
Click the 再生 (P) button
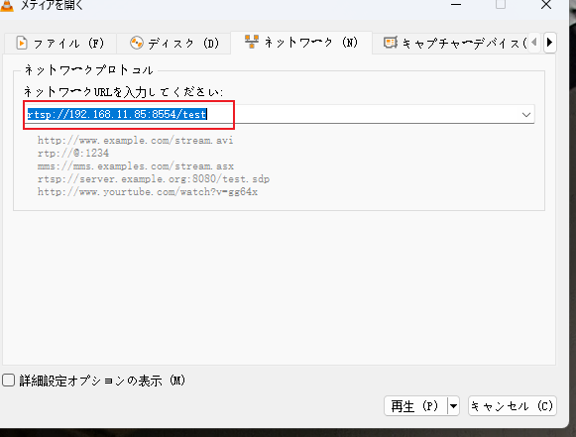[415, 406]
